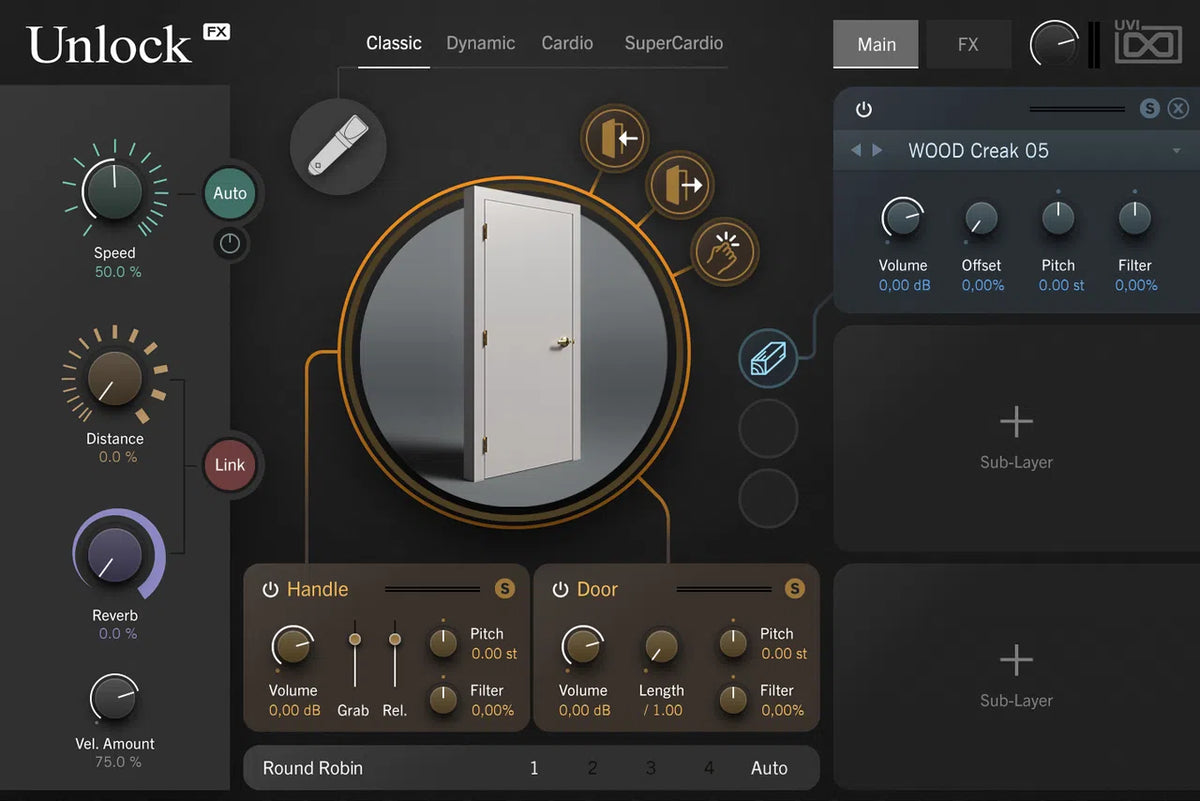This screenshot has width=1200, height=801.
Task: Solo the Door layer with S button
Action: pyautogui.click(x=795, y=589)
